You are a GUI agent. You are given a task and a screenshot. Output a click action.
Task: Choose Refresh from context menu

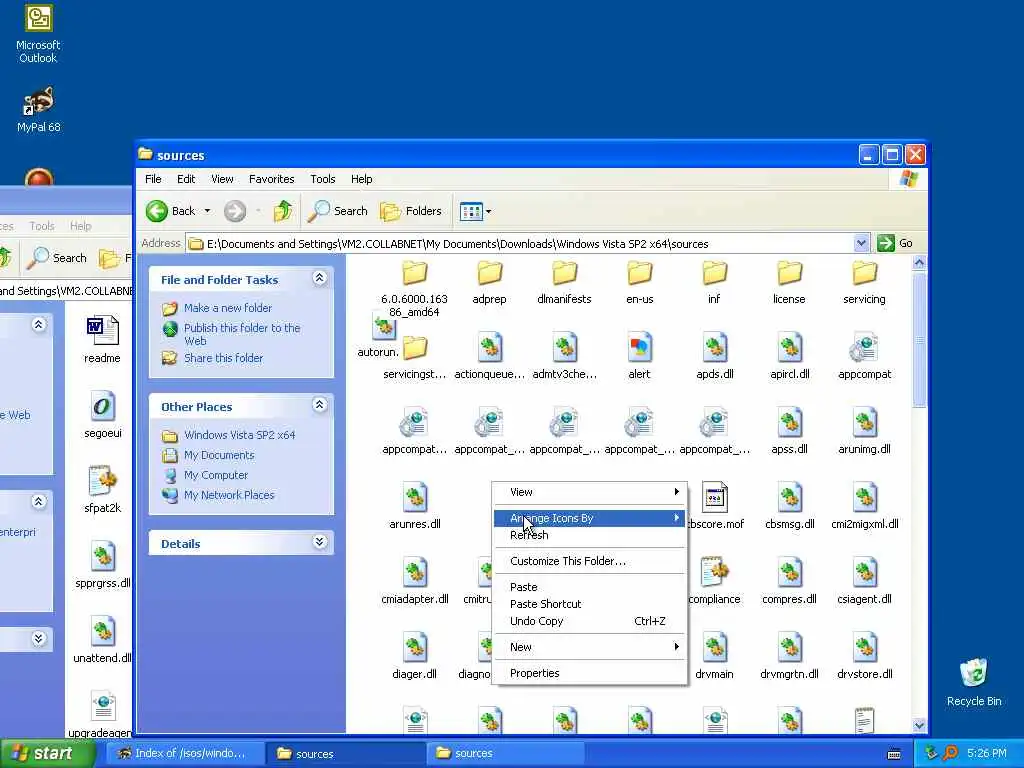(588, 535)
